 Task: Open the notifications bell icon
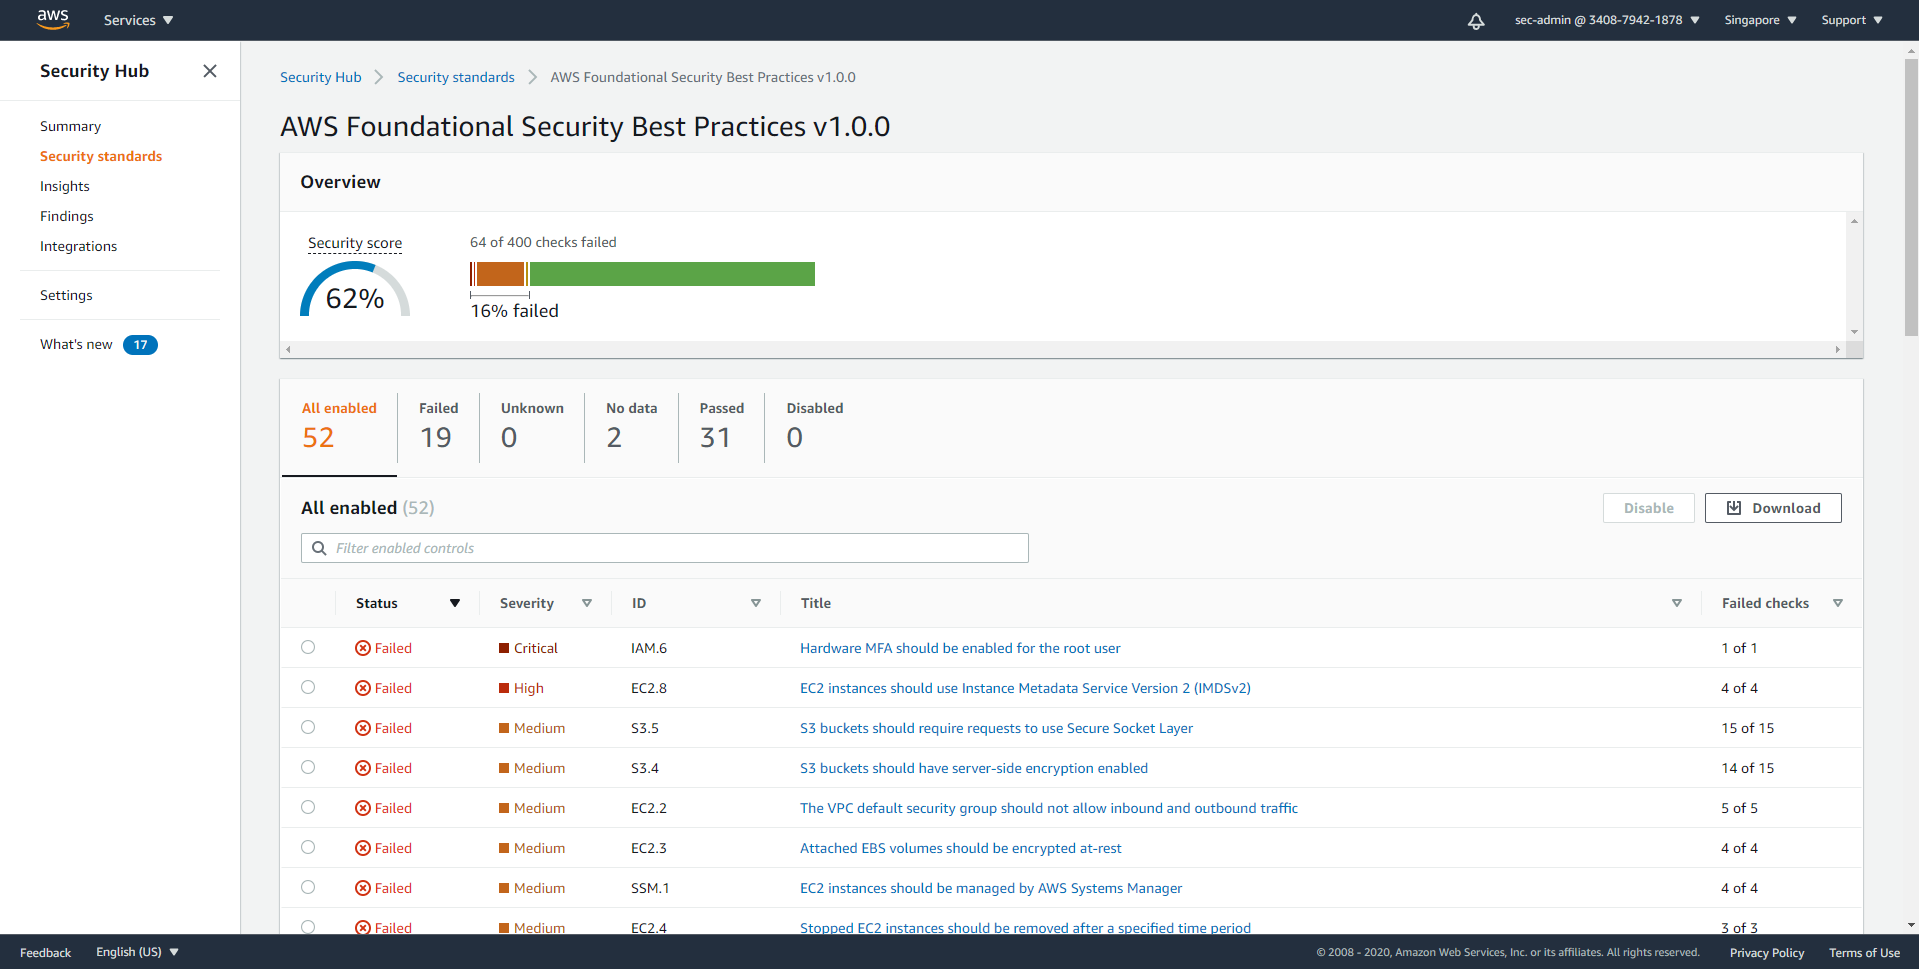click(x=1476, y=21)
